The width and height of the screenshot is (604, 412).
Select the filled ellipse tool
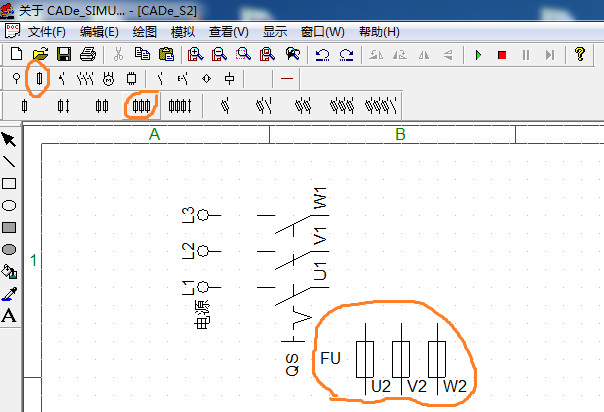(x=9, y=250)
